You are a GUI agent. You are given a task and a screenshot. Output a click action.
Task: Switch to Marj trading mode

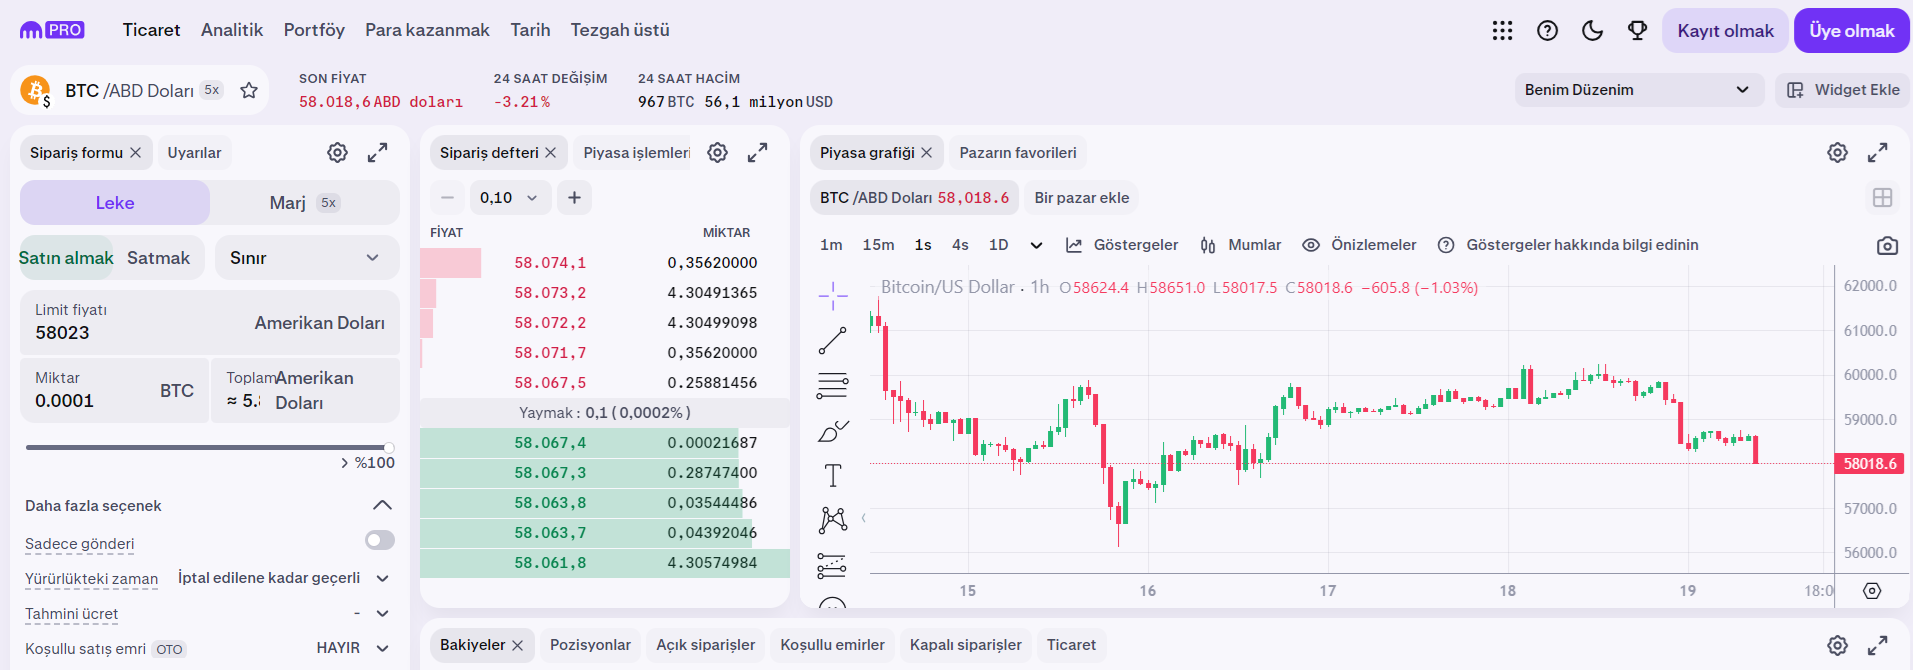click(x=304, y=203)
